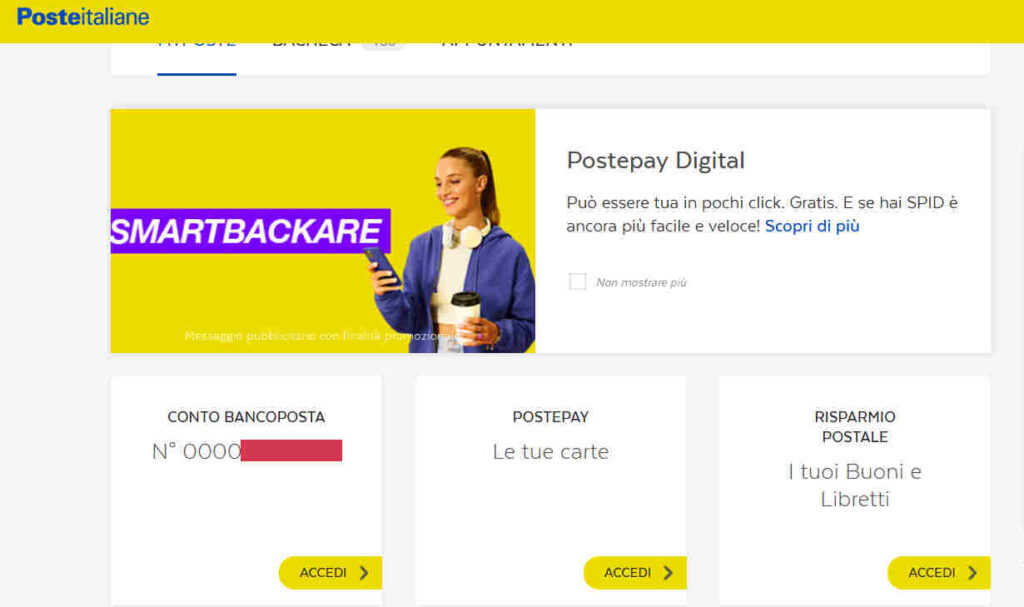The height and width of the screenshot is (607, 1024).
Task: Tick the 'Non mostrare più' checkbox
Action: 577,282
